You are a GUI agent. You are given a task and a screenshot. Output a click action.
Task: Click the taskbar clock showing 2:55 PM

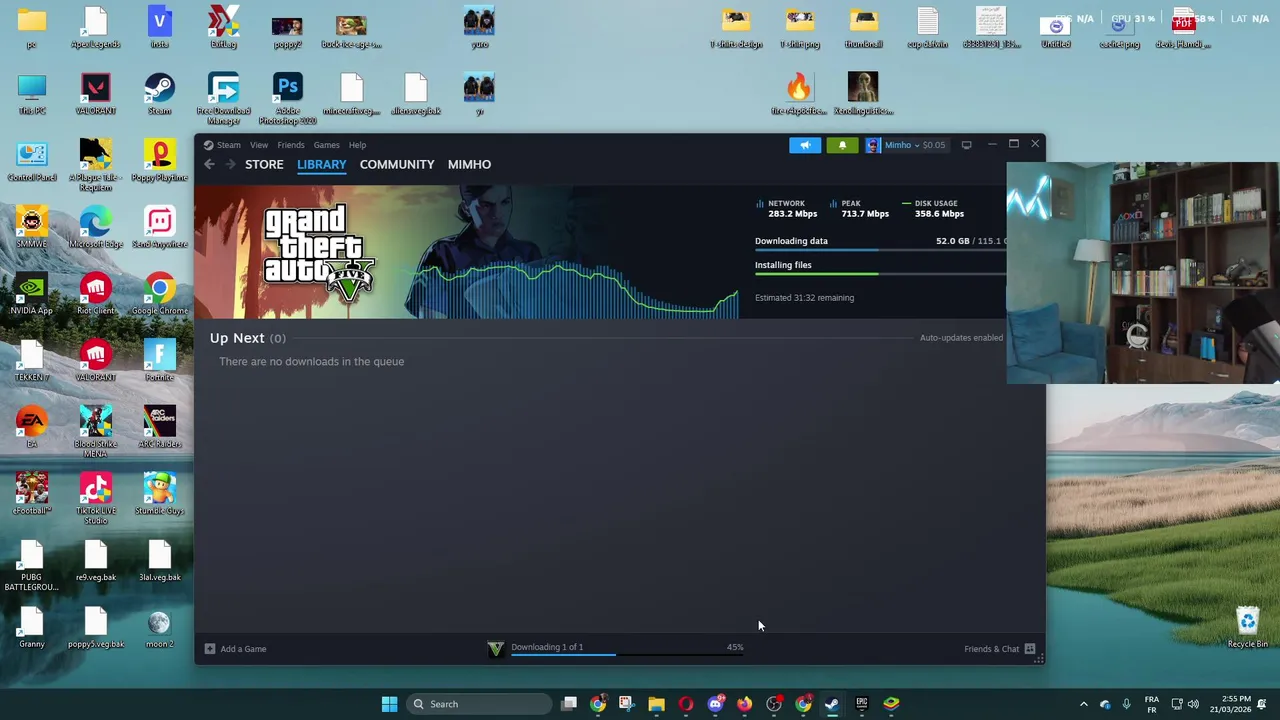[x=1230, y=704]
